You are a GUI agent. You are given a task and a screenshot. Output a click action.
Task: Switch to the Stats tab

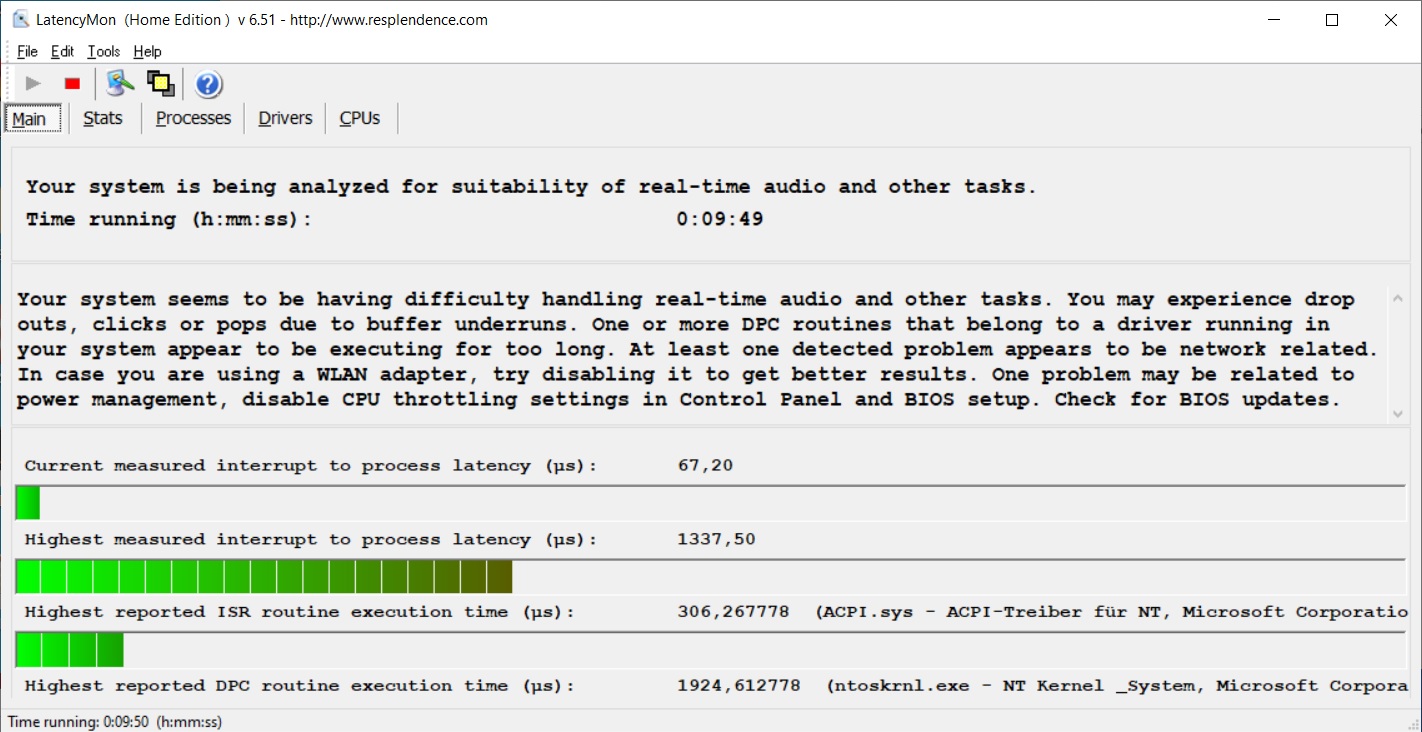[103, 118]
